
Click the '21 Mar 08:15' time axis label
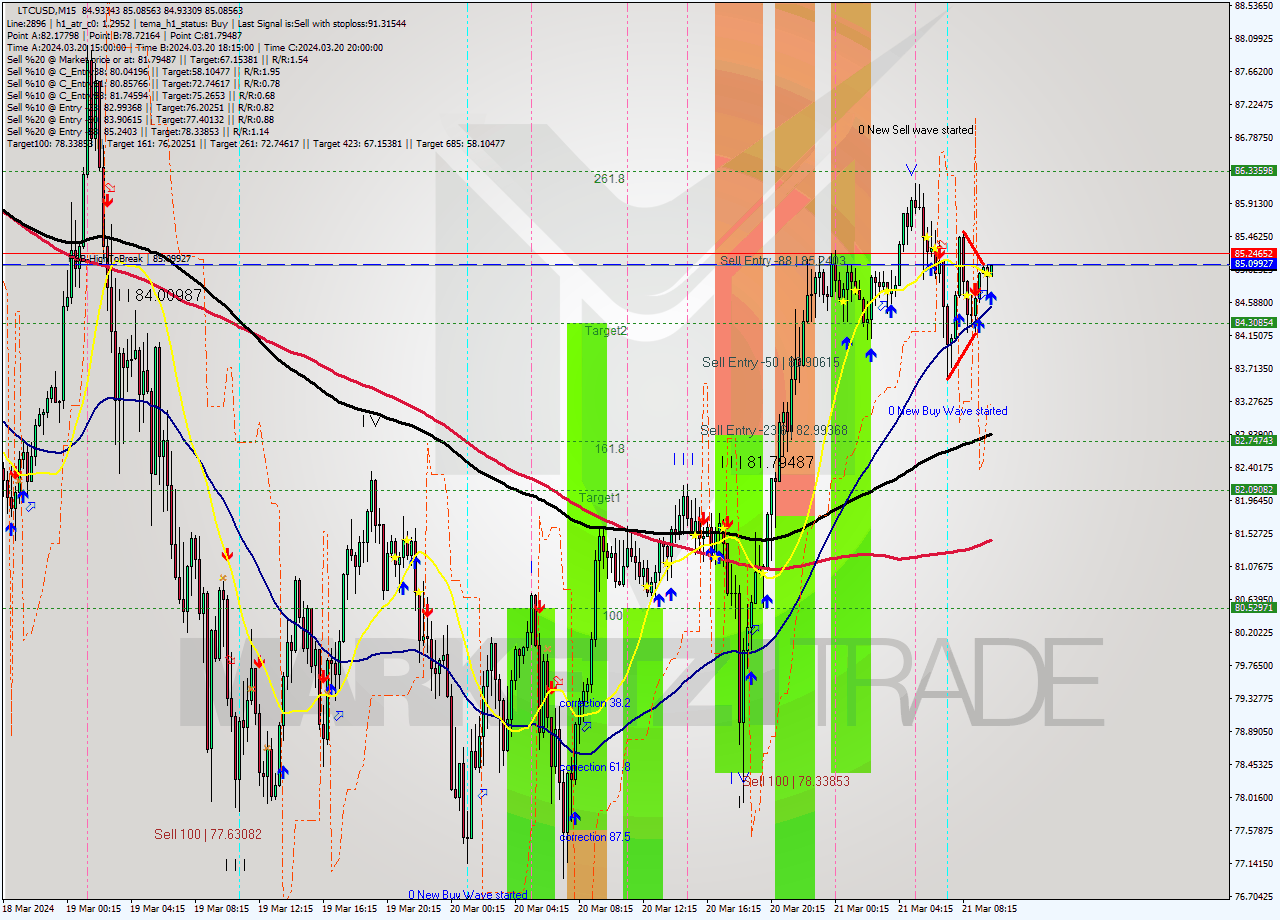coord(989,909)
